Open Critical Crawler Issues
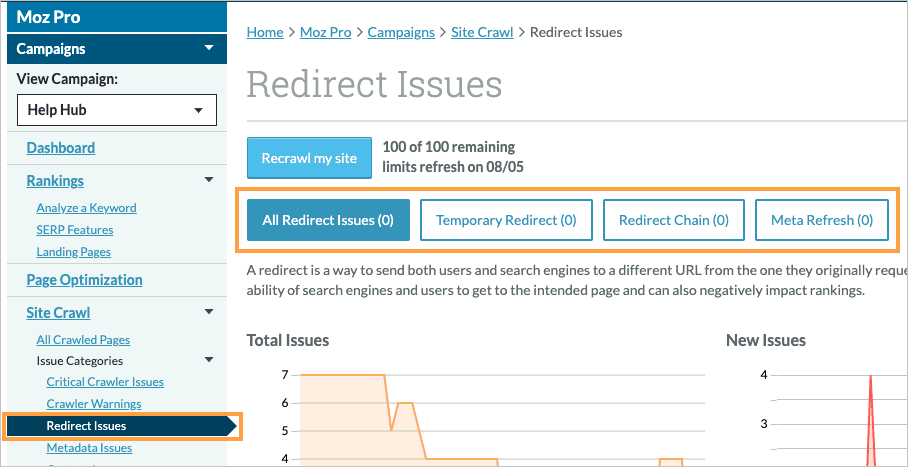The image size is (908, 467). [x=105, y=382]
